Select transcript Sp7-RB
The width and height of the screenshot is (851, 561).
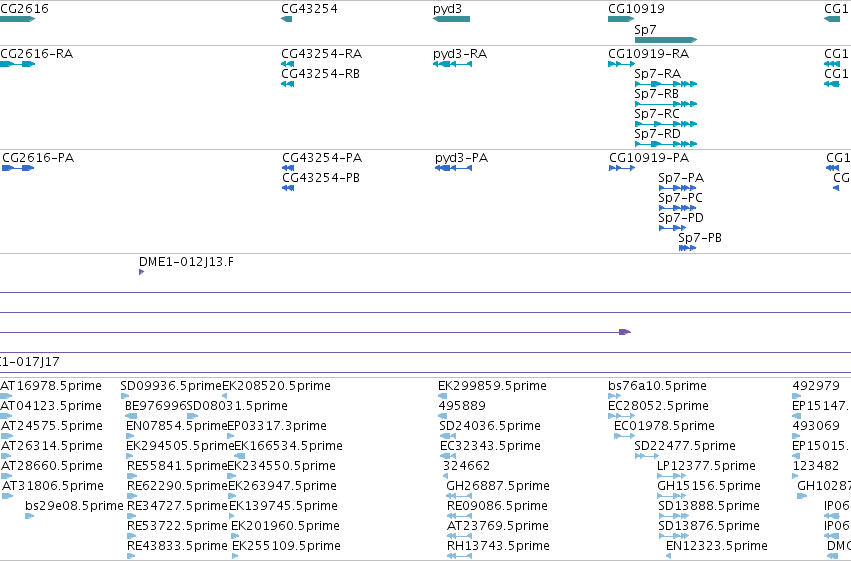(666, 104)
